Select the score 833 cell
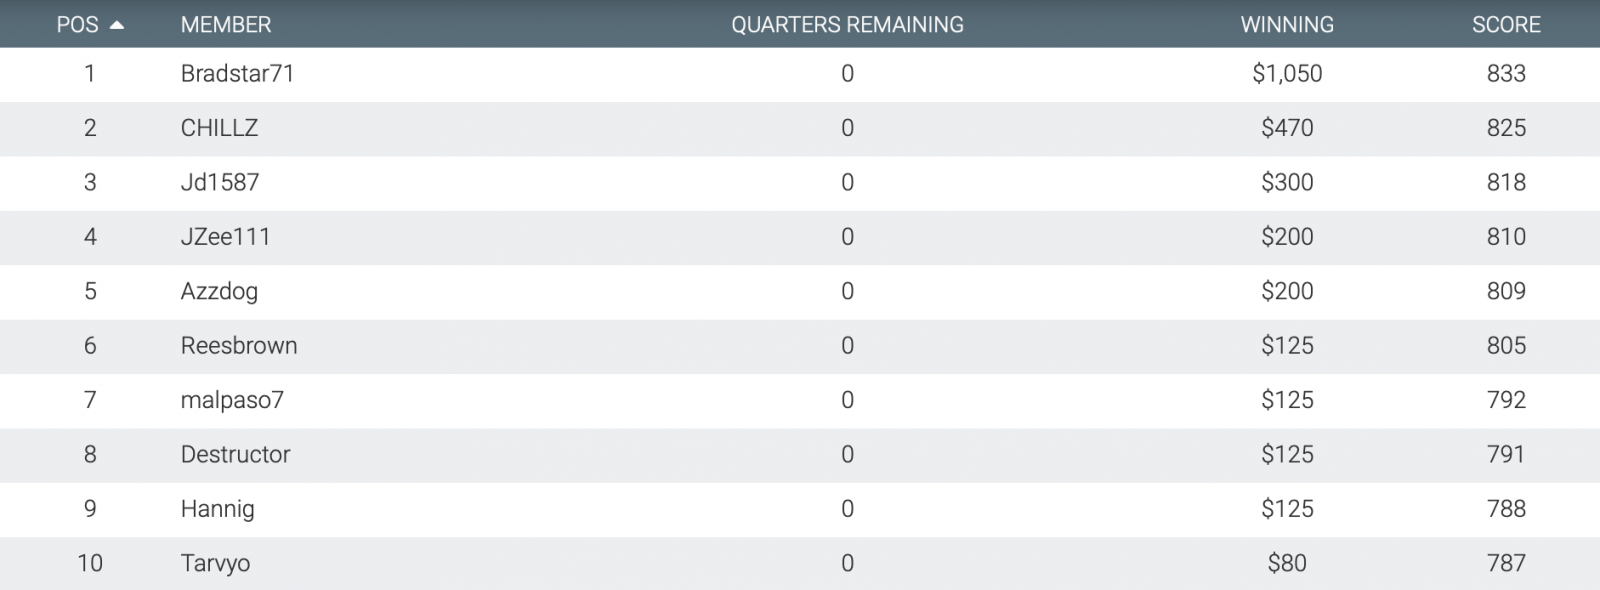This screenshot has height=590, width=1600. pyautogui.click(x=1506, y=74)
